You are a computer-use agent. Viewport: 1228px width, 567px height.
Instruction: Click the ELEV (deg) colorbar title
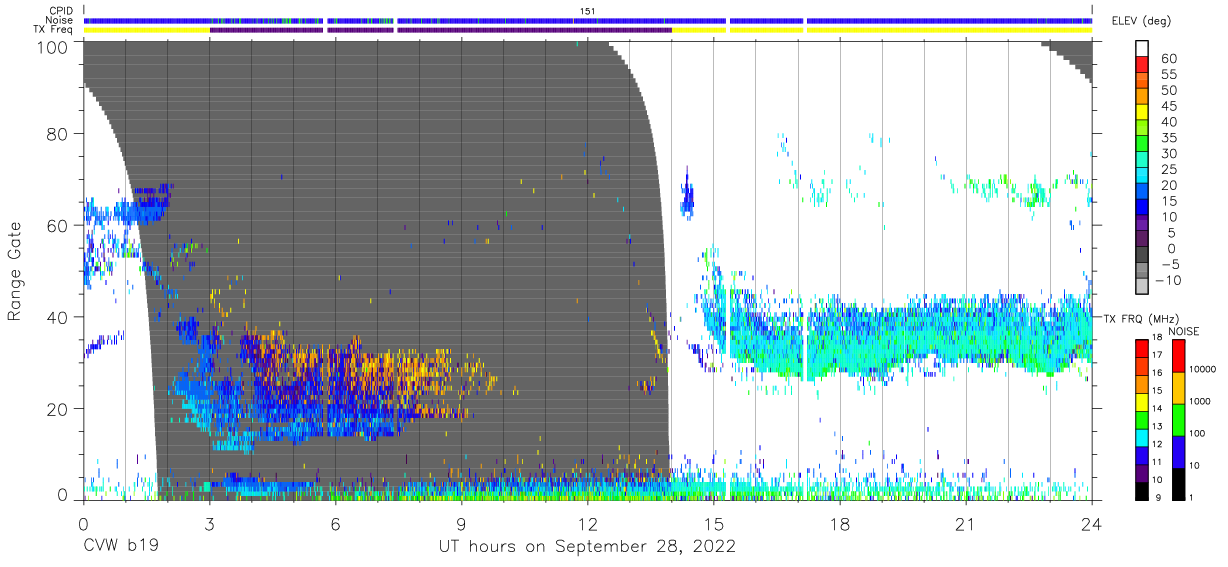[1142, 21]
